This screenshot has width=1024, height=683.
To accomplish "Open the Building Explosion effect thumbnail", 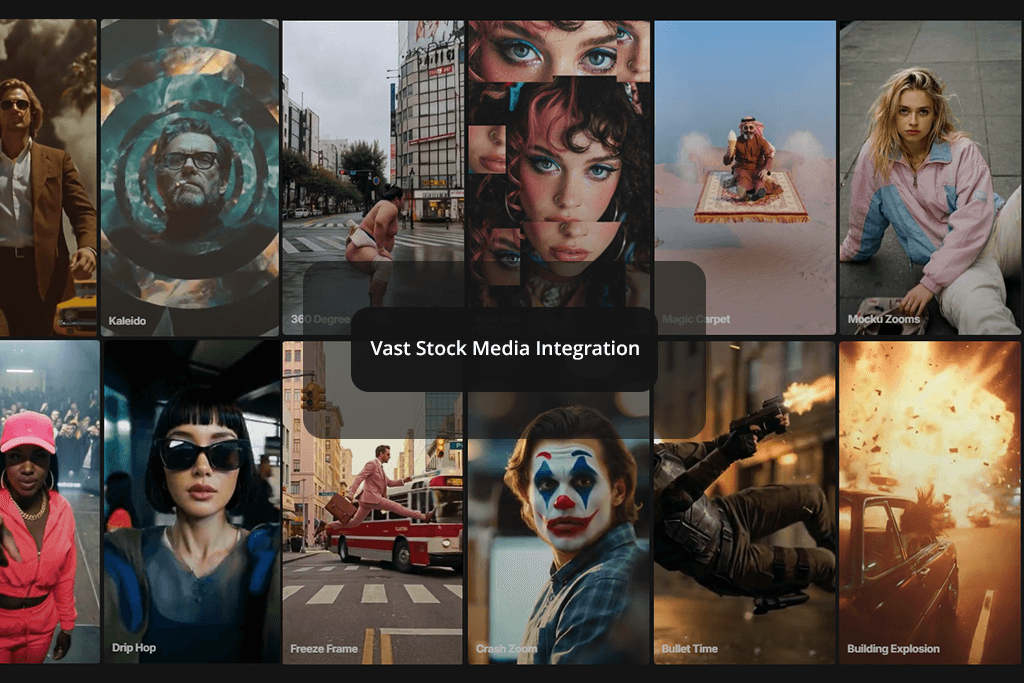I will 931,502.
